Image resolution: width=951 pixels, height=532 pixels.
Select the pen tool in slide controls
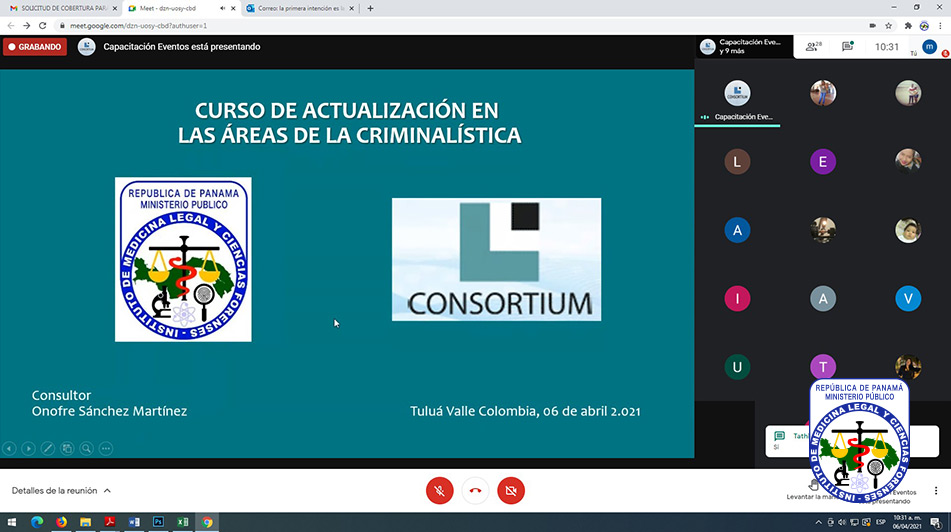(x=48, y=448)
